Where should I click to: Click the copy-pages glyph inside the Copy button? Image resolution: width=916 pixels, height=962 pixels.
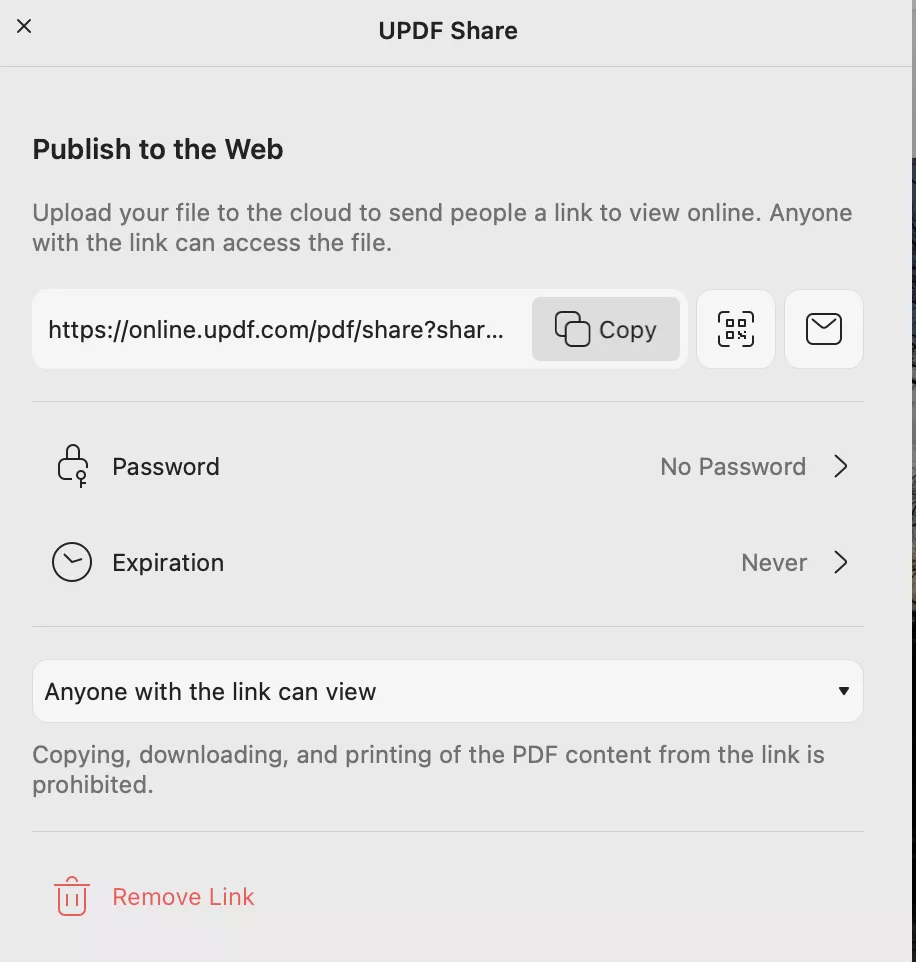click(571, 329)
